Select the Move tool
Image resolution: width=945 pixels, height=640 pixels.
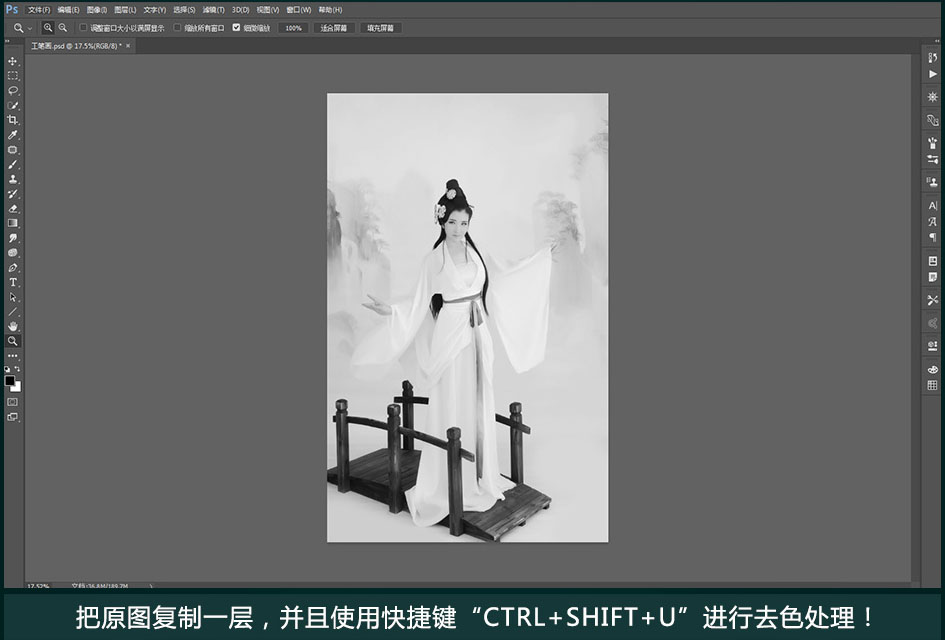[x=13, y=61]
